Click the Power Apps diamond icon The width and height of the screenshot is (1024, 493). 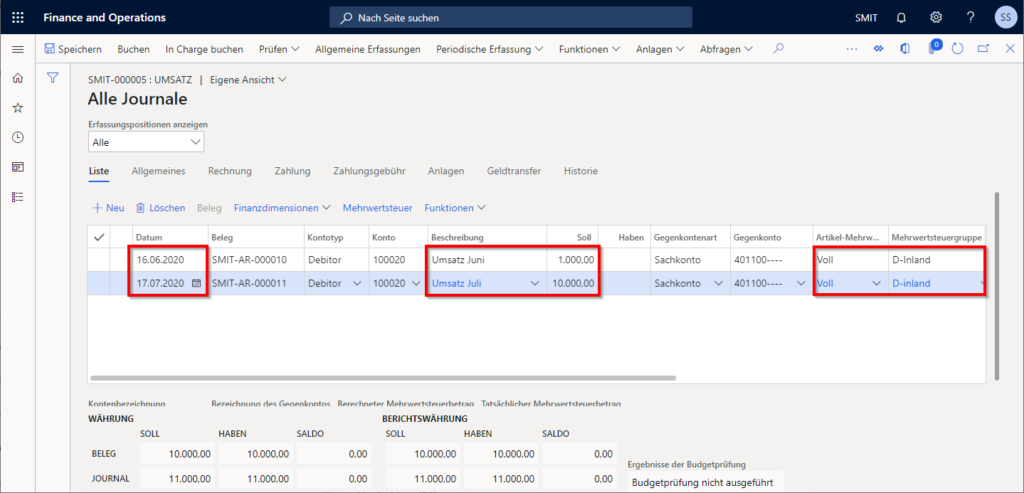click(879, 49)
